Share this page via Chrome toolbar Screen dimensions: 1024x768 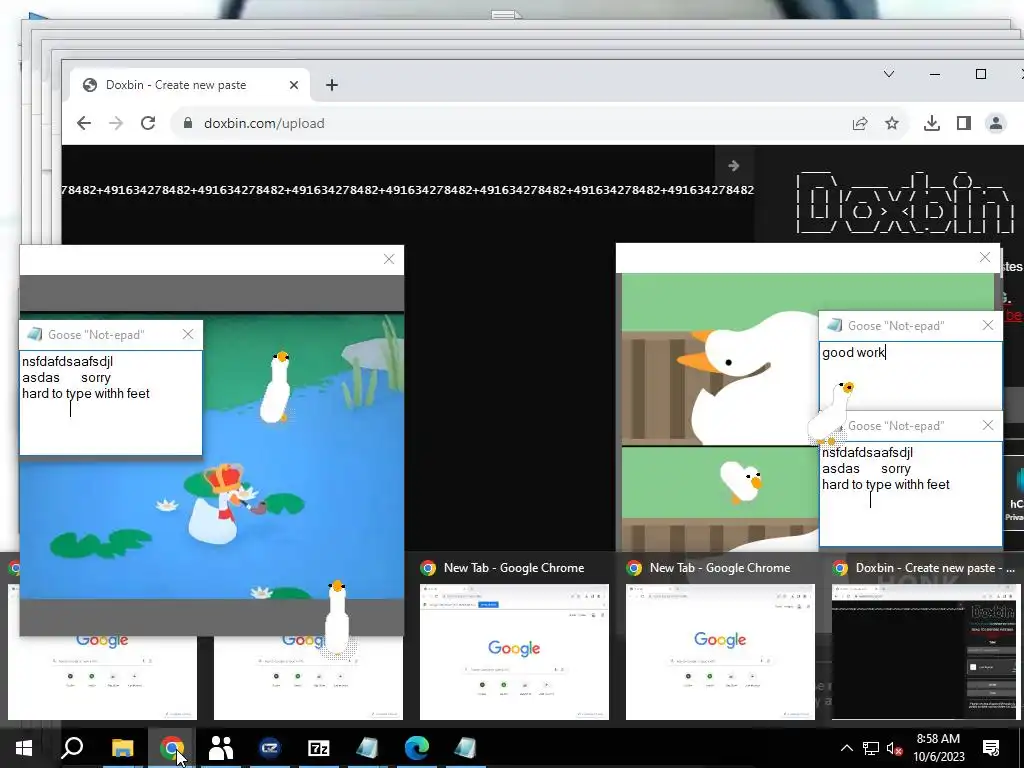click(x=860, y=123)
